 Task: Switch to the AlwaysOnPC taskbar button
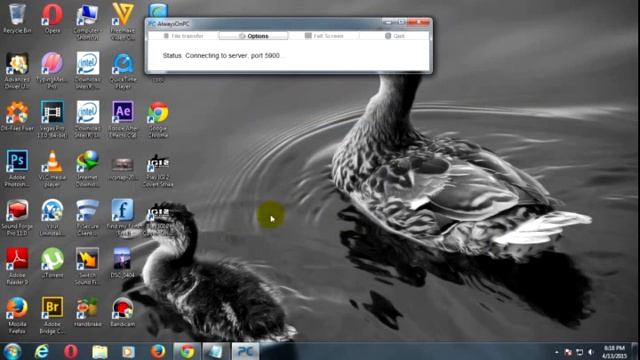(245, 351)
